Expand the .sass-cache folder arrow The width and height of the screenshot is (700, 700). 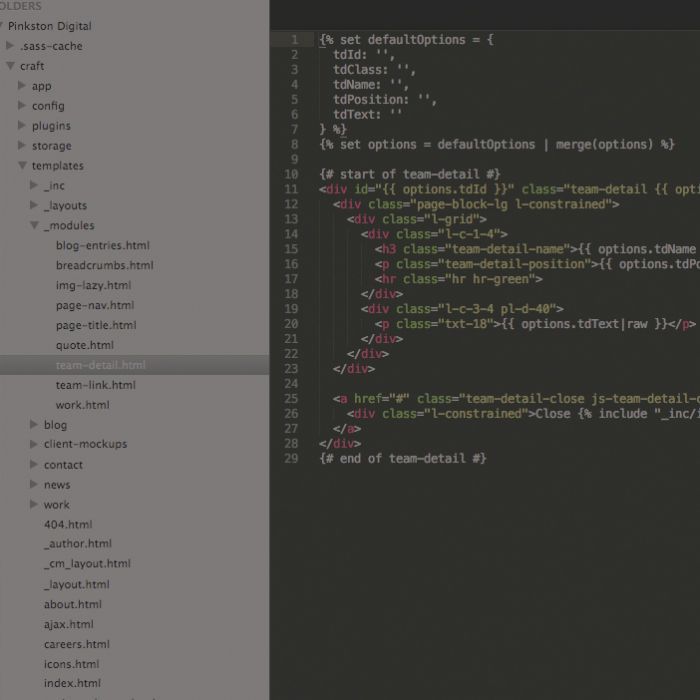click(x=10, y=46)
